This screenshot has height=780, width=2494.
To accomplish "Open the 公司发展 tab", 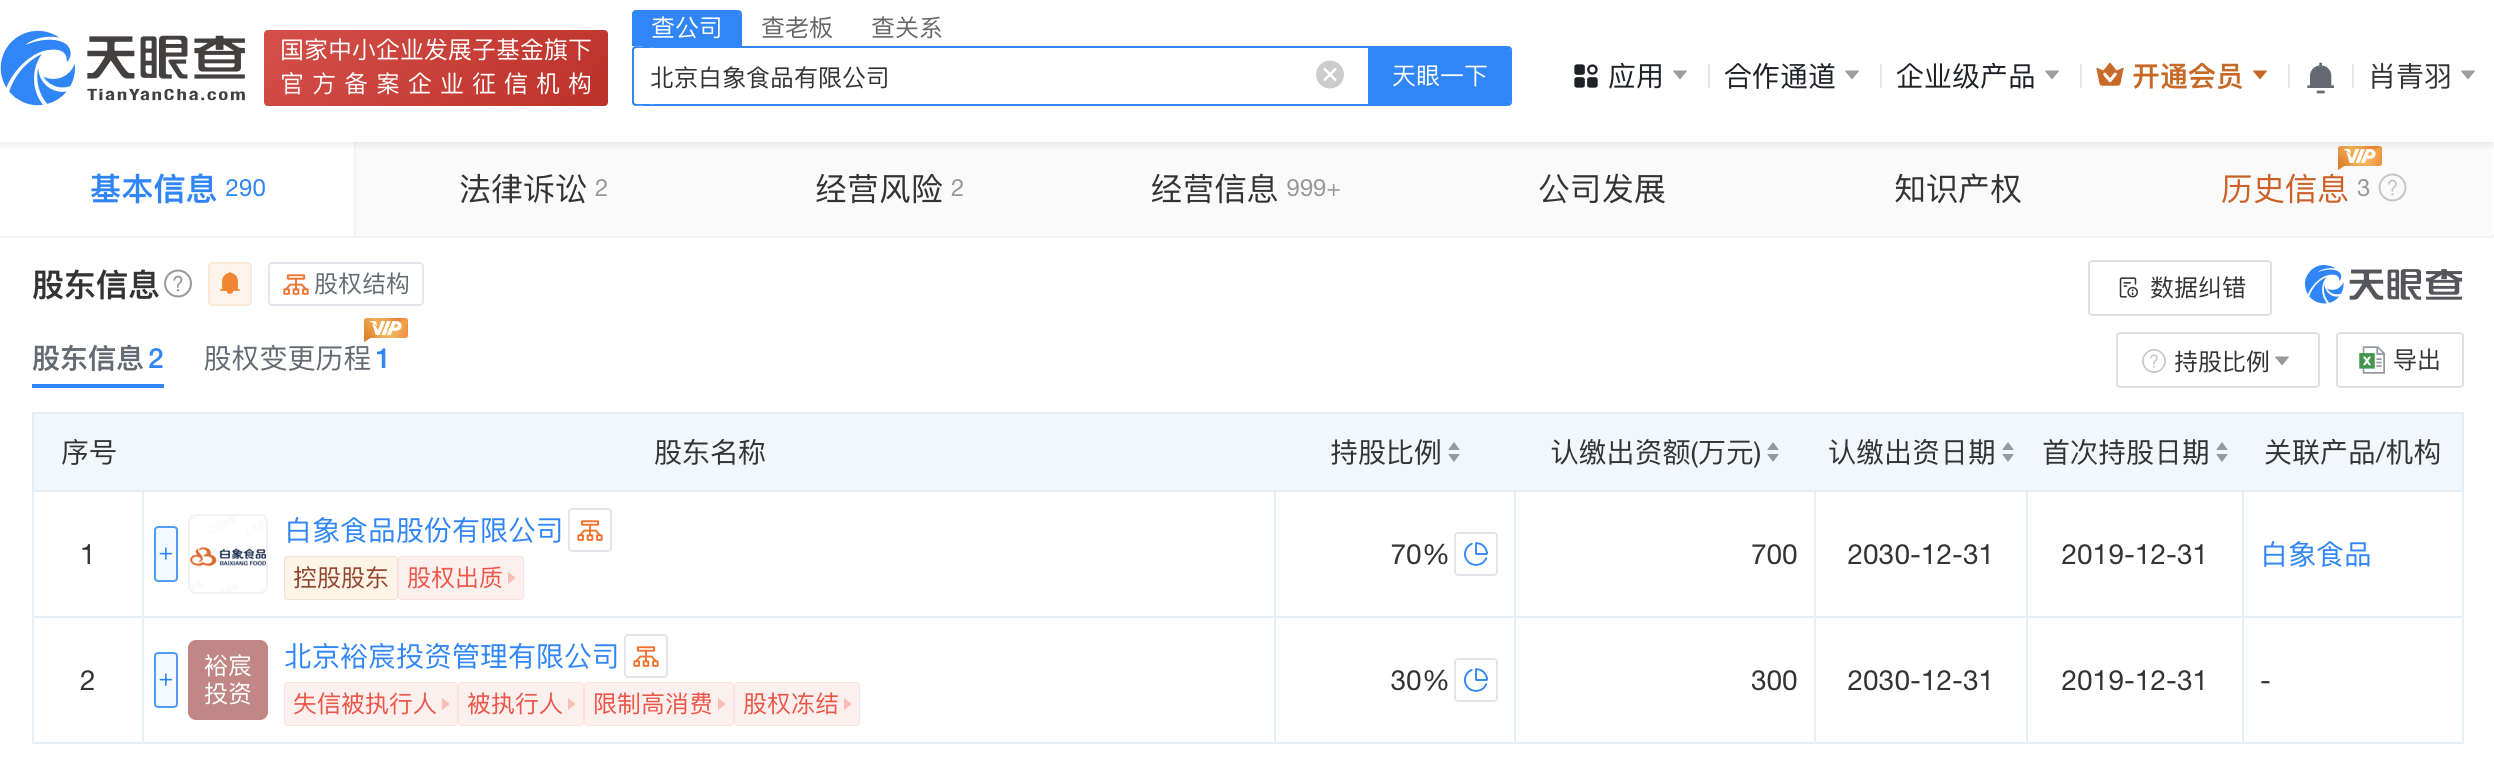I will (1602, 188).
